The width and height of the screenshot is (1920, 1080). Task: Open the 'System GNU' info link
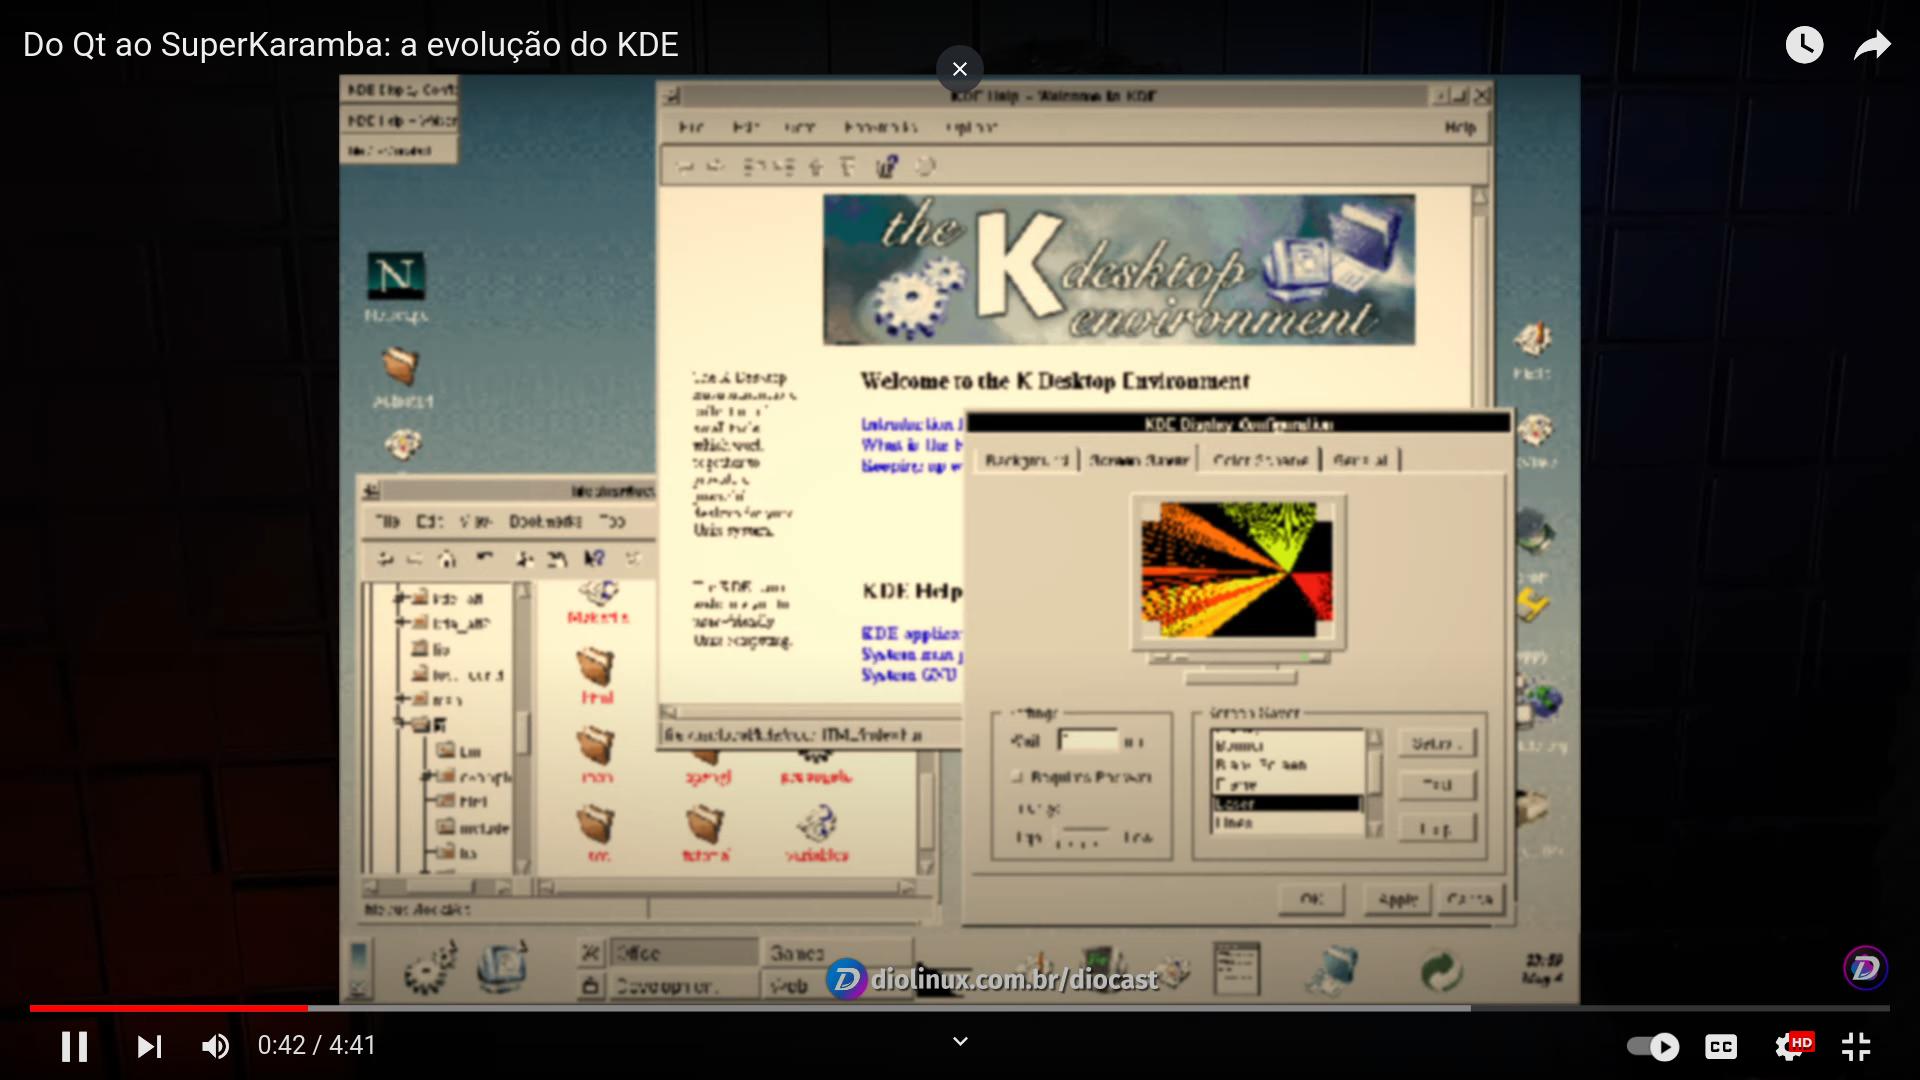[x=909, y=676]
